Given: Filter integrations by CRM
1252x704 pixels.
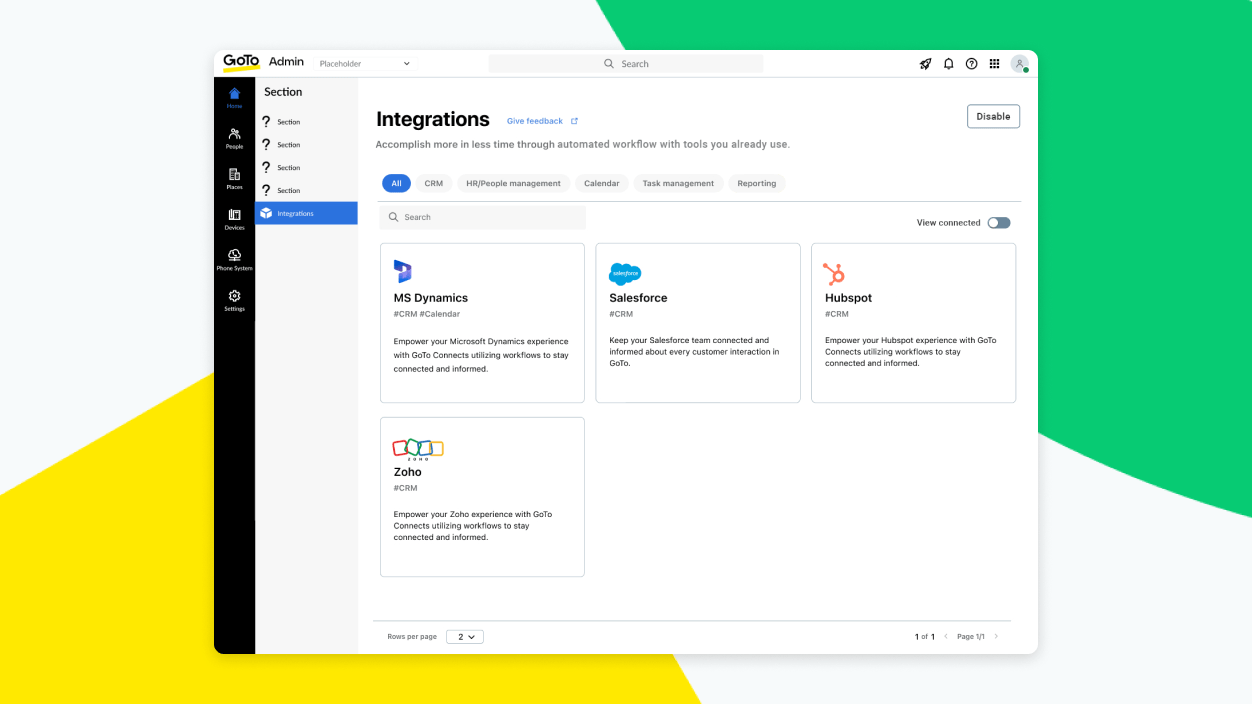Looking at the screenshot, I should pyautogui.click(x=434, y=183).
